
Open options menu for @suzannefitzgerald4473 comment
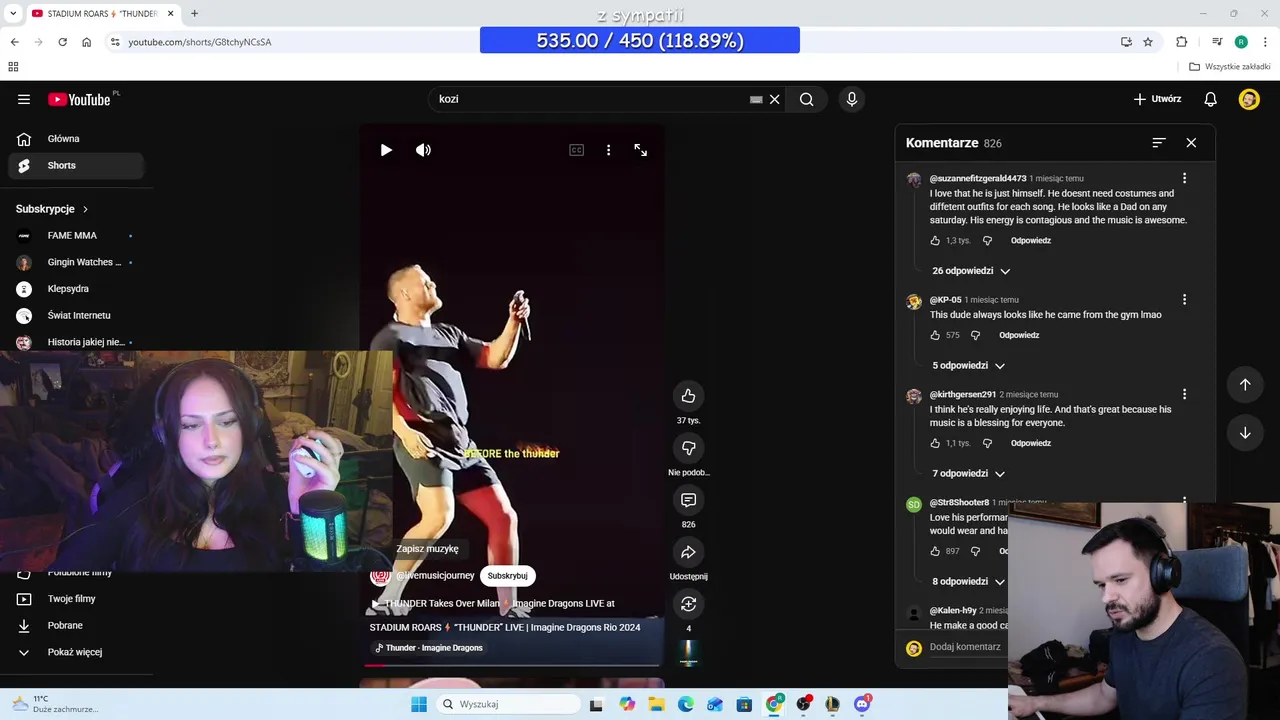(1184, 179)
